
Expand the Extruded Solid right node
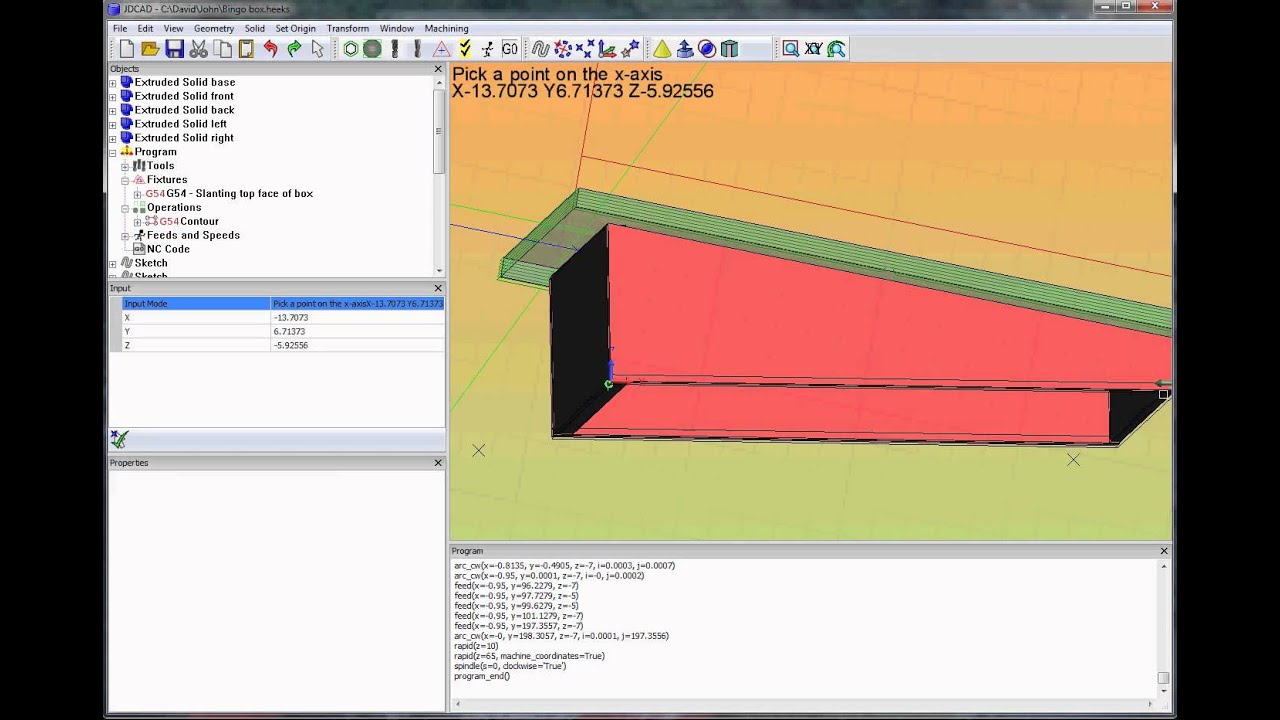click(x=113, y=139)
